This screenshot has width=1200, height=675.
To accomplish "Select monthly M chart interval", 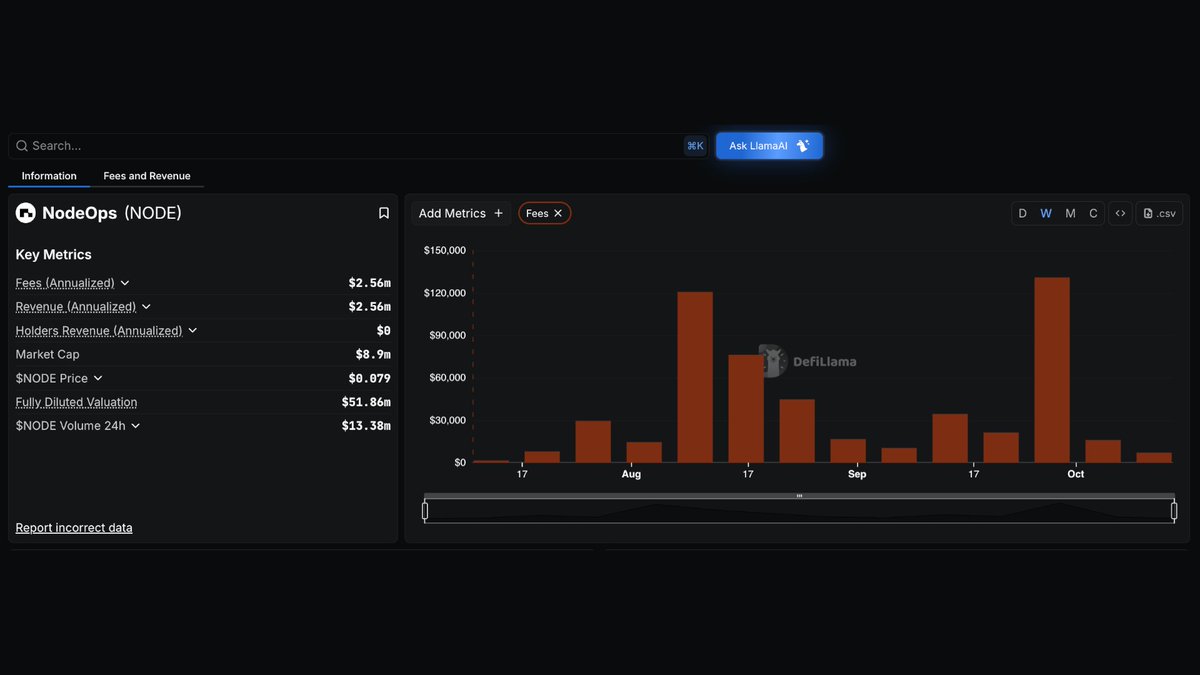I will pos(1070,213).
